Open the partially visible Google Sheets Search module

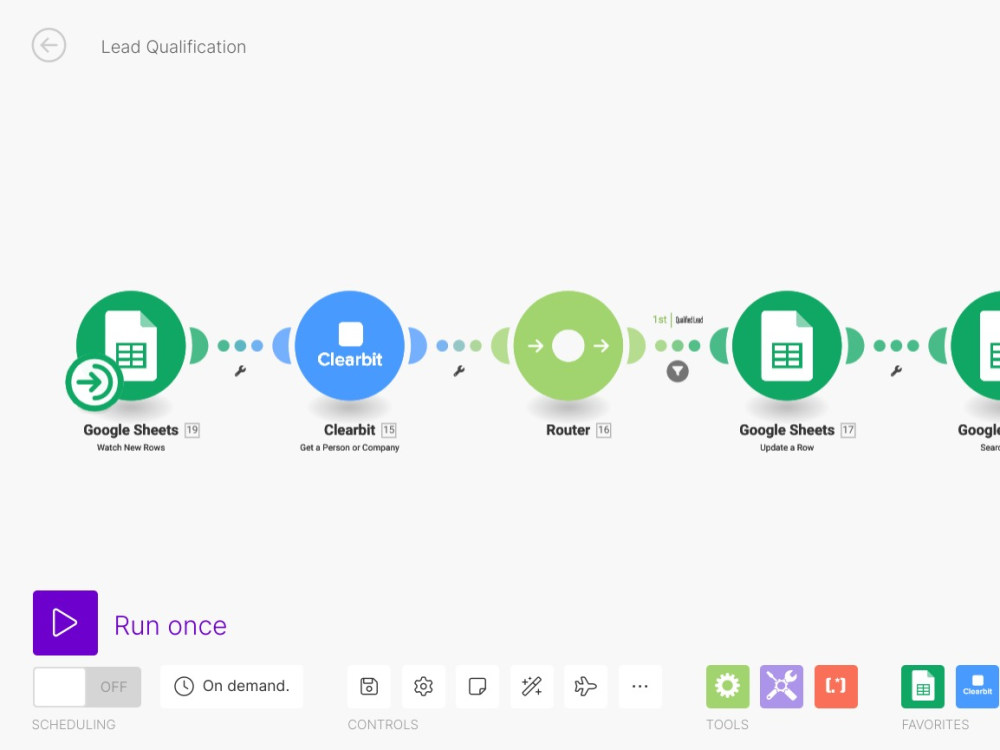tap(976, 346)
